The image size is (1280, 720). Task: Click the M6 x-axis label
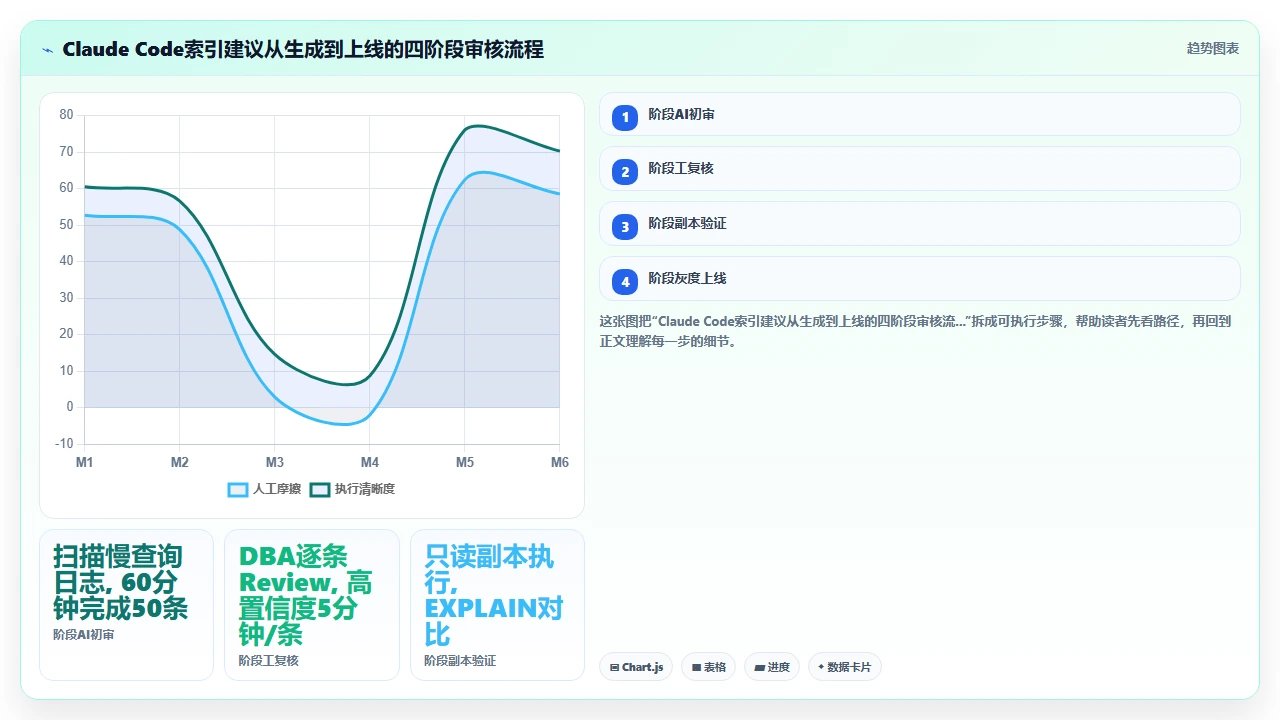point(560,462)
